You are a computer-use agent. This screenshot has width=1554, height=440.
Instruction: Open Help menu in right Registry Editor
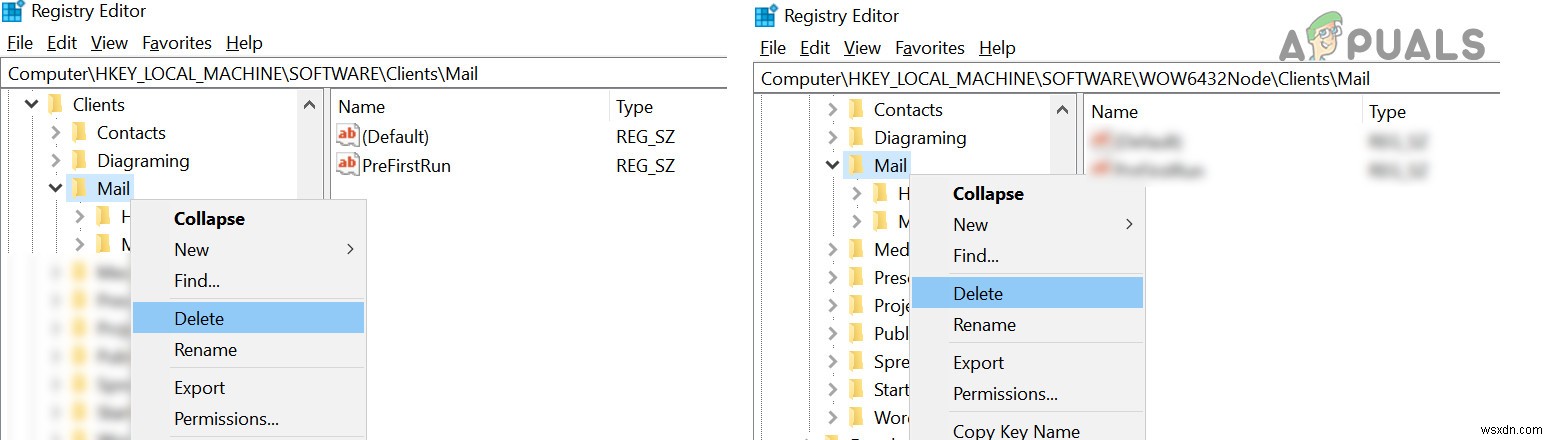997,48
